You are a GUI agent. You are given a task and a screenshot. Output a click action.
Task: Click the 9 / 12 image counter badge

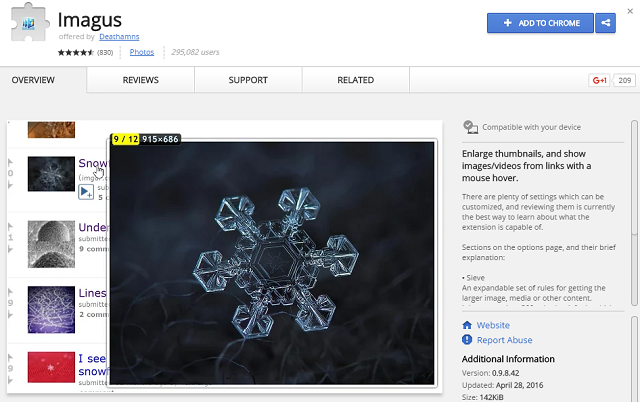click(x=125, y=139)
